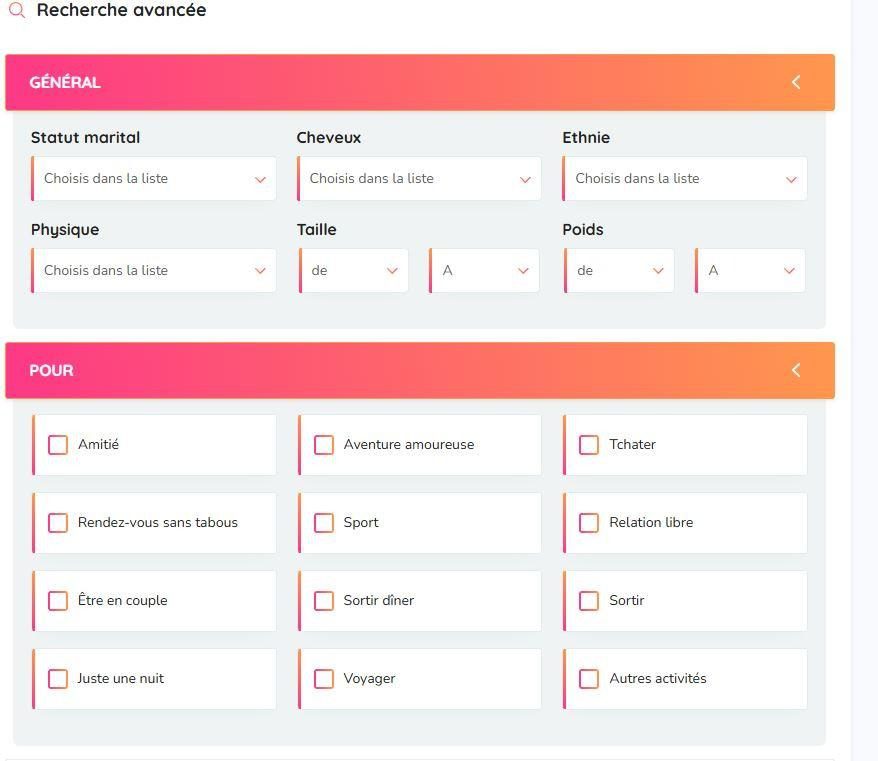Enable the Aventure amoureuse option
The image size is (878, 761).
coord(324,445)
